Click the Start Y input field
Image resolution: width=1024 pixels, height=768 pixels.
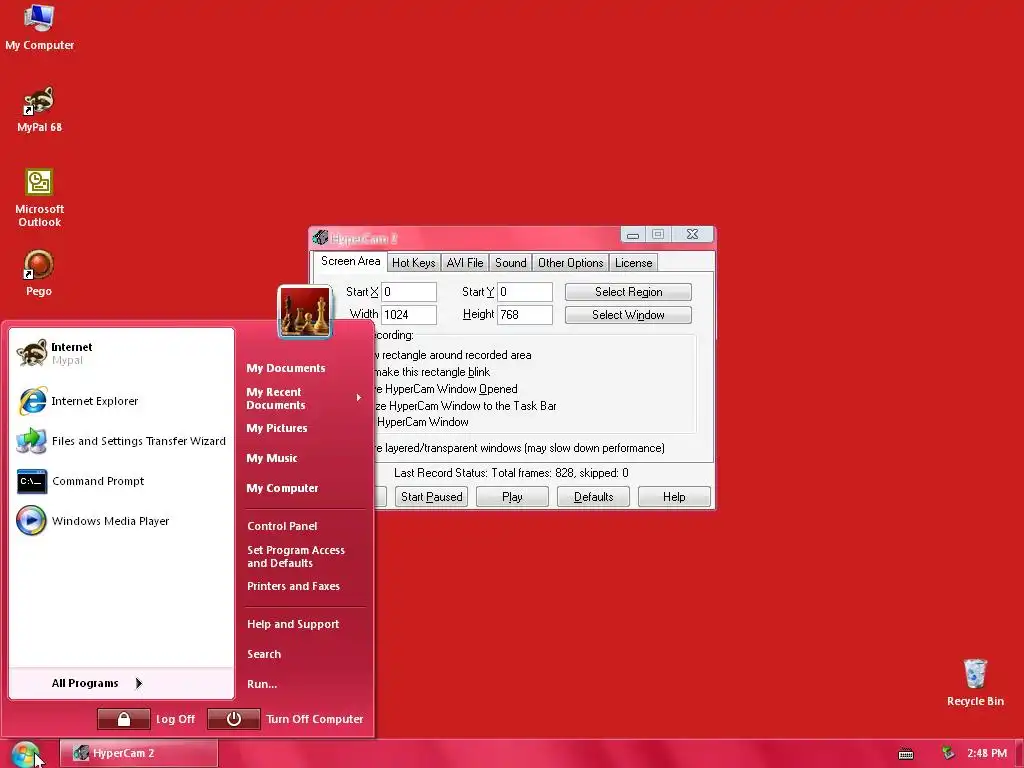[525, 292]
